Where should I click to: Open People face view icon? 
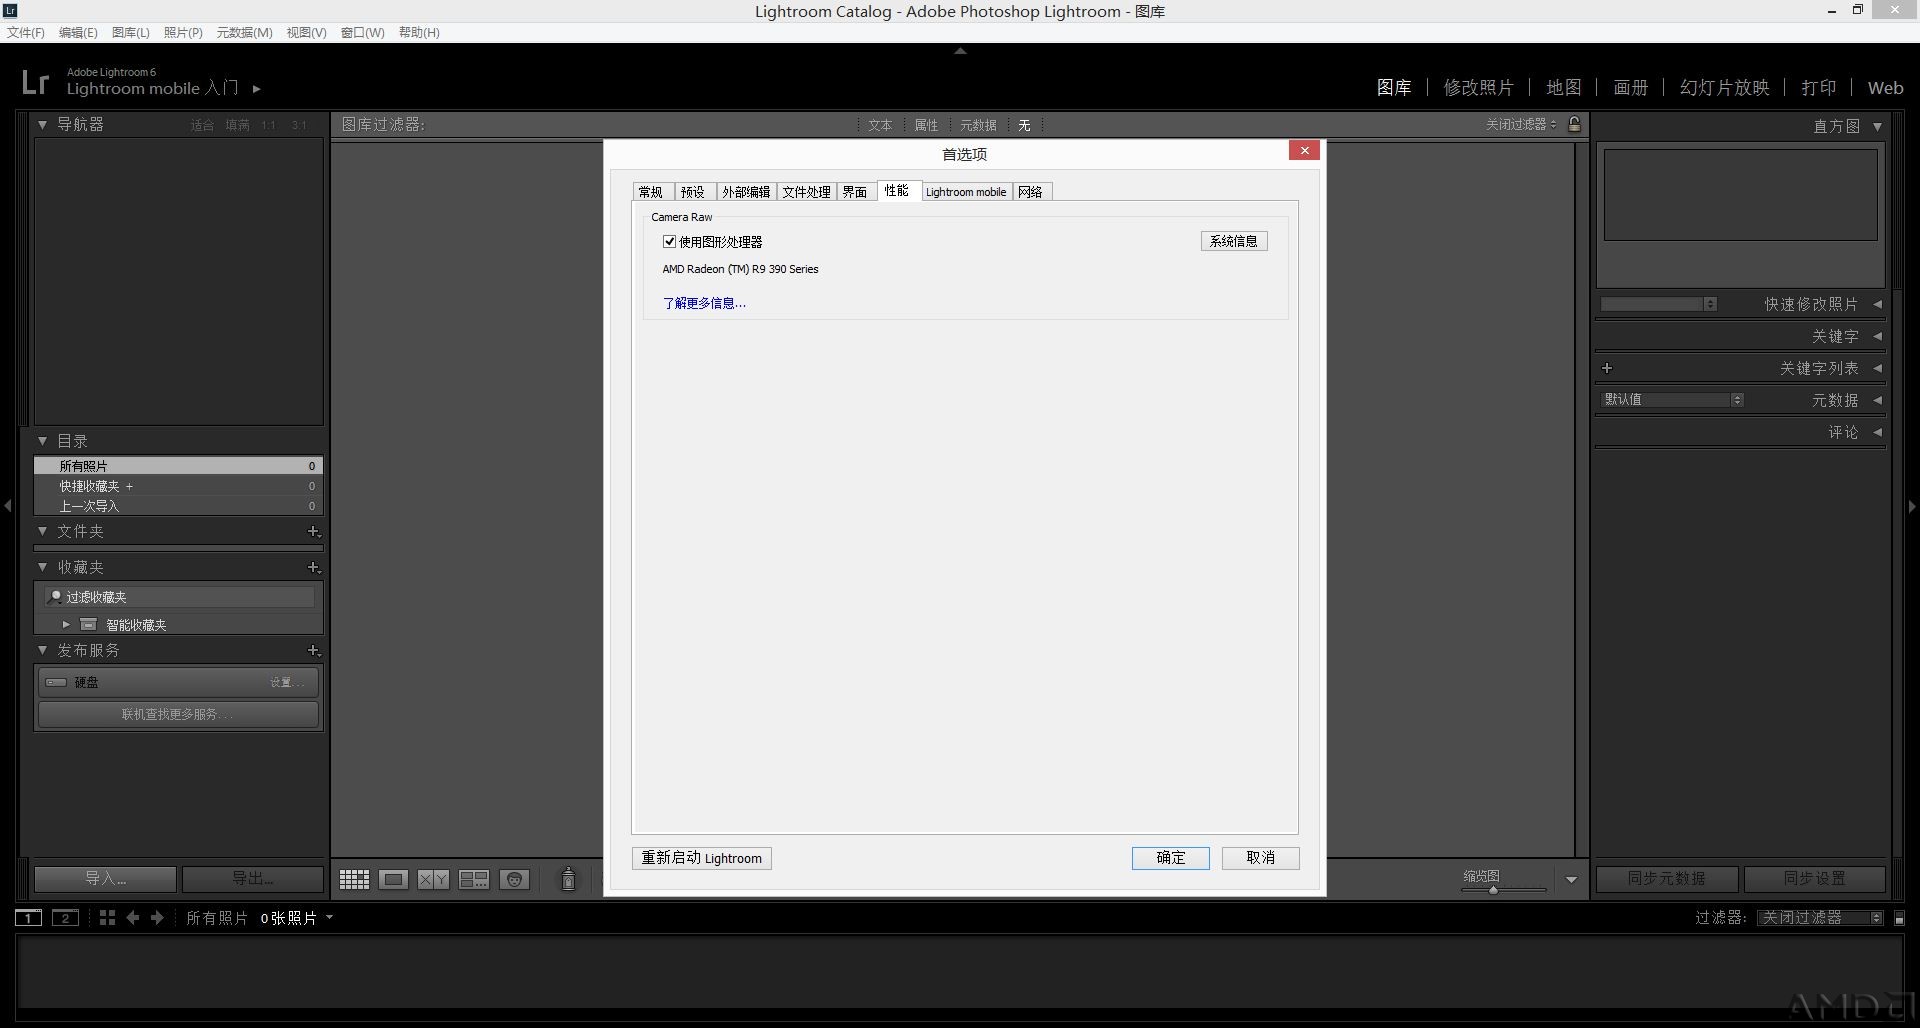point(514,879)
